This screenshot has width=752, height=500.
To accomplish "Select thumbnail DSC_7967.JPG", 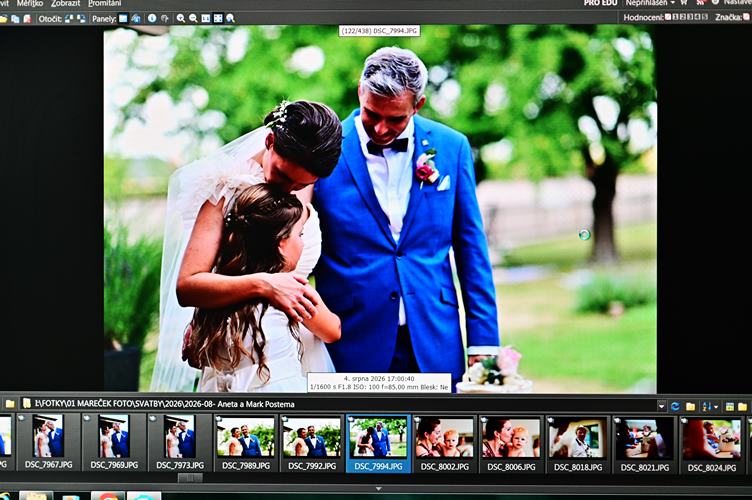I will pos(48,443).
